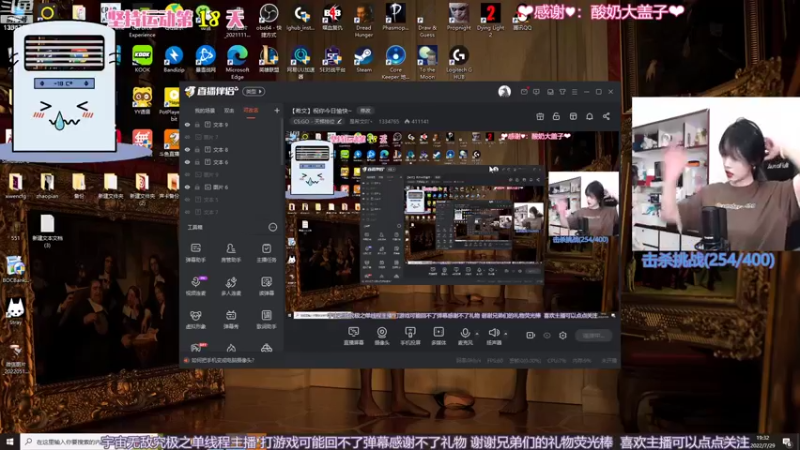
Task: Select the highlighted red scene tab
Action: coord(251,110)
